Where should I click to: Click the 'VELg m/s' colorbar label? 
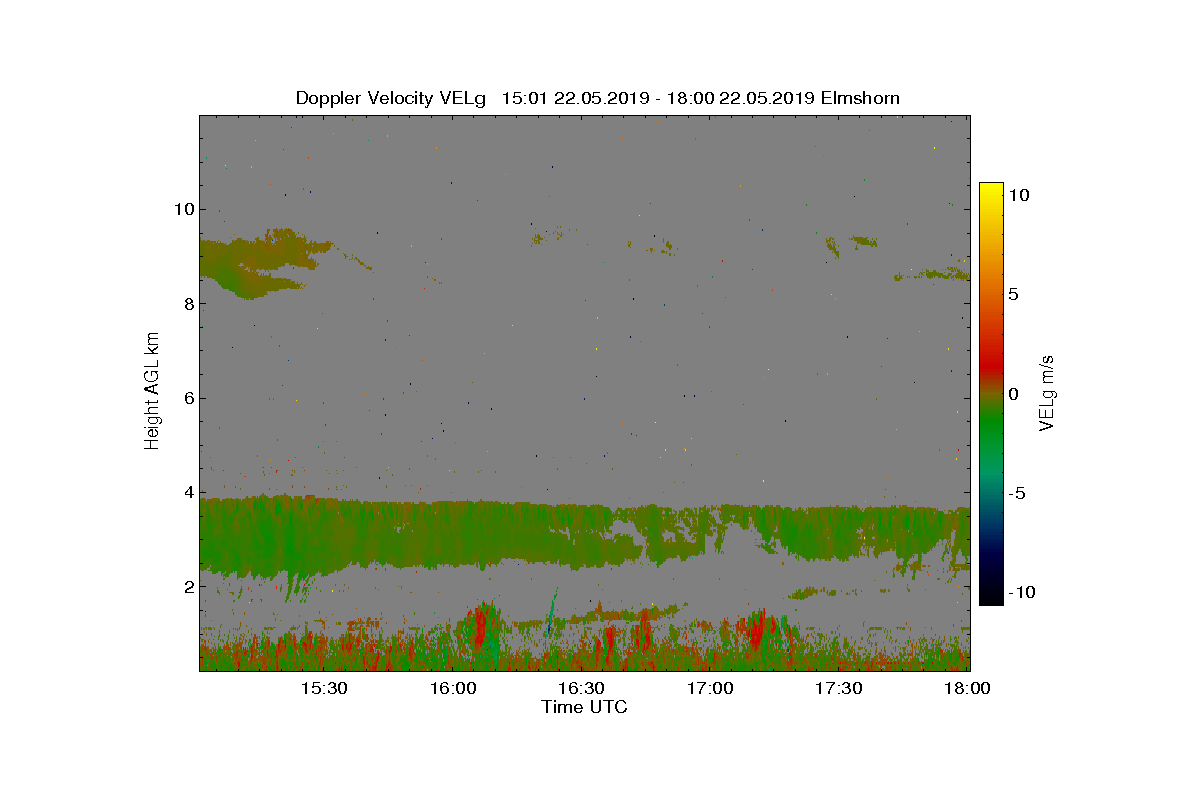(1047, 392)
